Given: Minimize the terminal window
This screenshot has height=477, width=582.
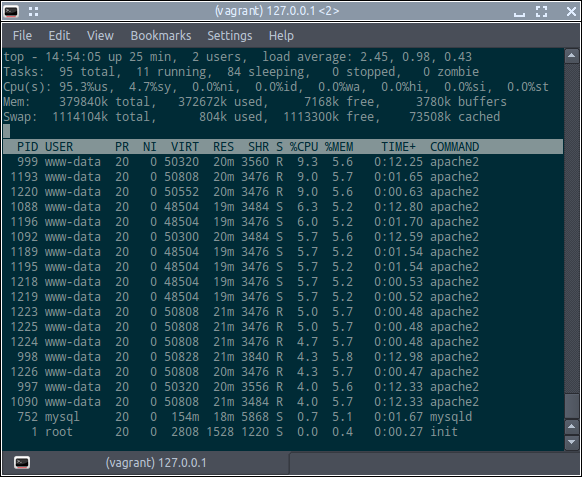Looking at the screenshot, I should tap(519, 13).
